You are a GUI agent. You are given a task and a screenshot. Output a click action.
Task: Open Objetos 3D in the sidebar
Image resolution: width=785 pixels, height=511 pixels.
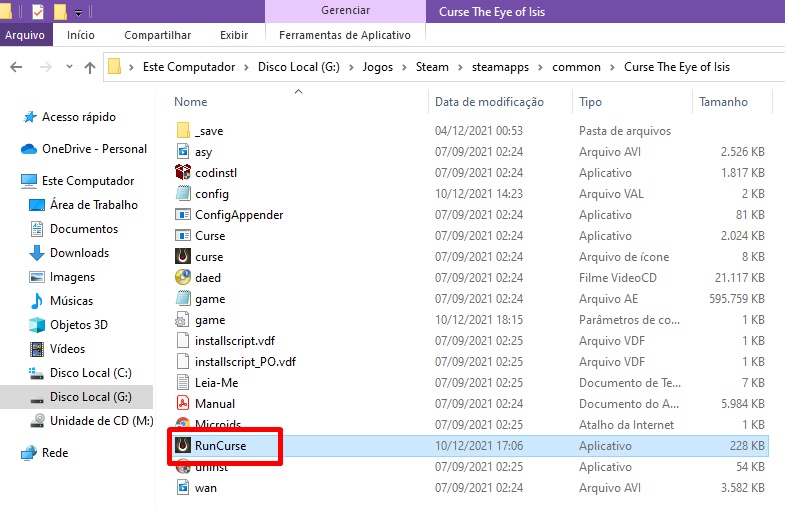coord(79,325)
